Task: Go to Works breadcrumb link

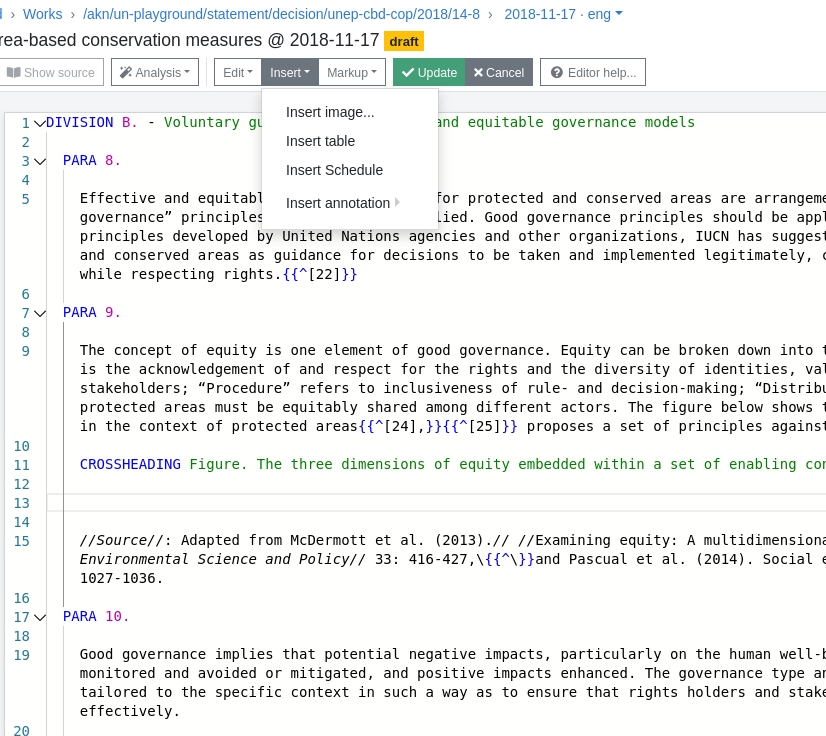Action: (42, 14)
